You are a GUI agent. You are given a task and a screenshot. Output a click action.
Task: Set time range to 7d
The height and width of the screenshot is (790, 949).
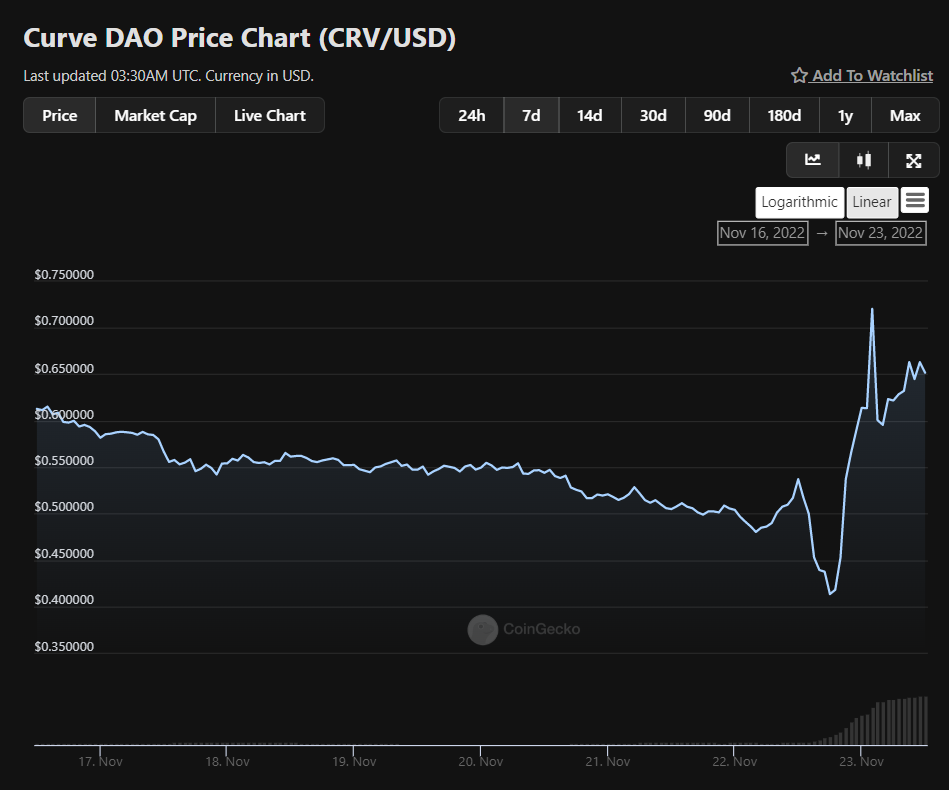pos(531,115)
